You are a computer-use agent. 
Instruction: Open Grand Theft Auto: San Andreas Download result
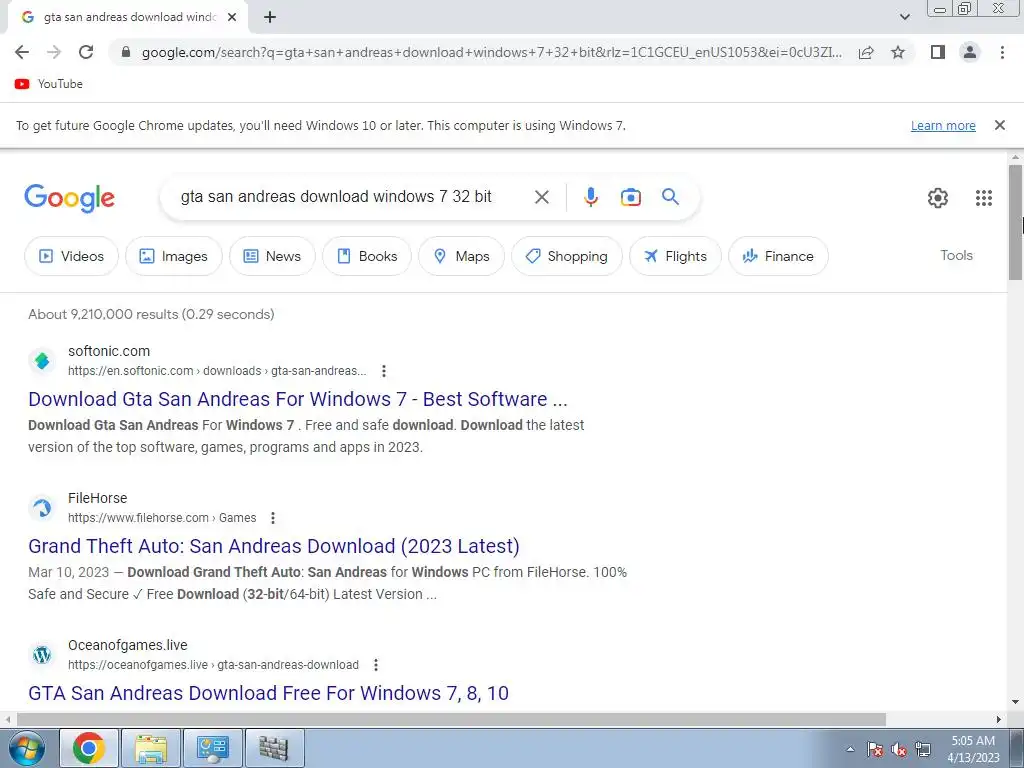tap(274, 546)
